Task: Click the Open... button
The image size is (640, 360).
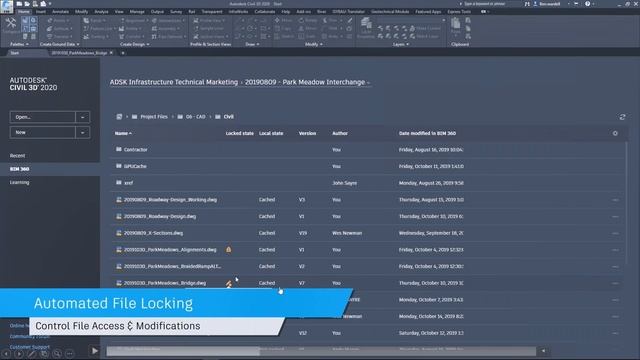Action: pyautogui.click(x=42, y=117)
